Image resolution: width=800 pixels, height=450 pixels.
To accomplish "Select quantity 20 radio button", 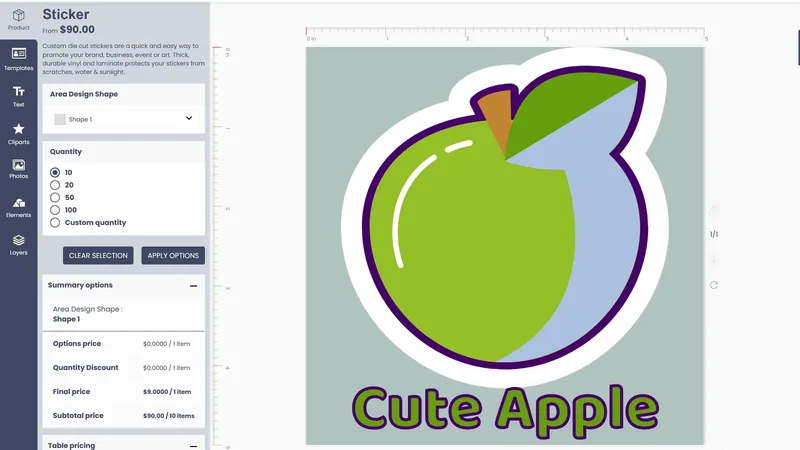I will (55, 185).
